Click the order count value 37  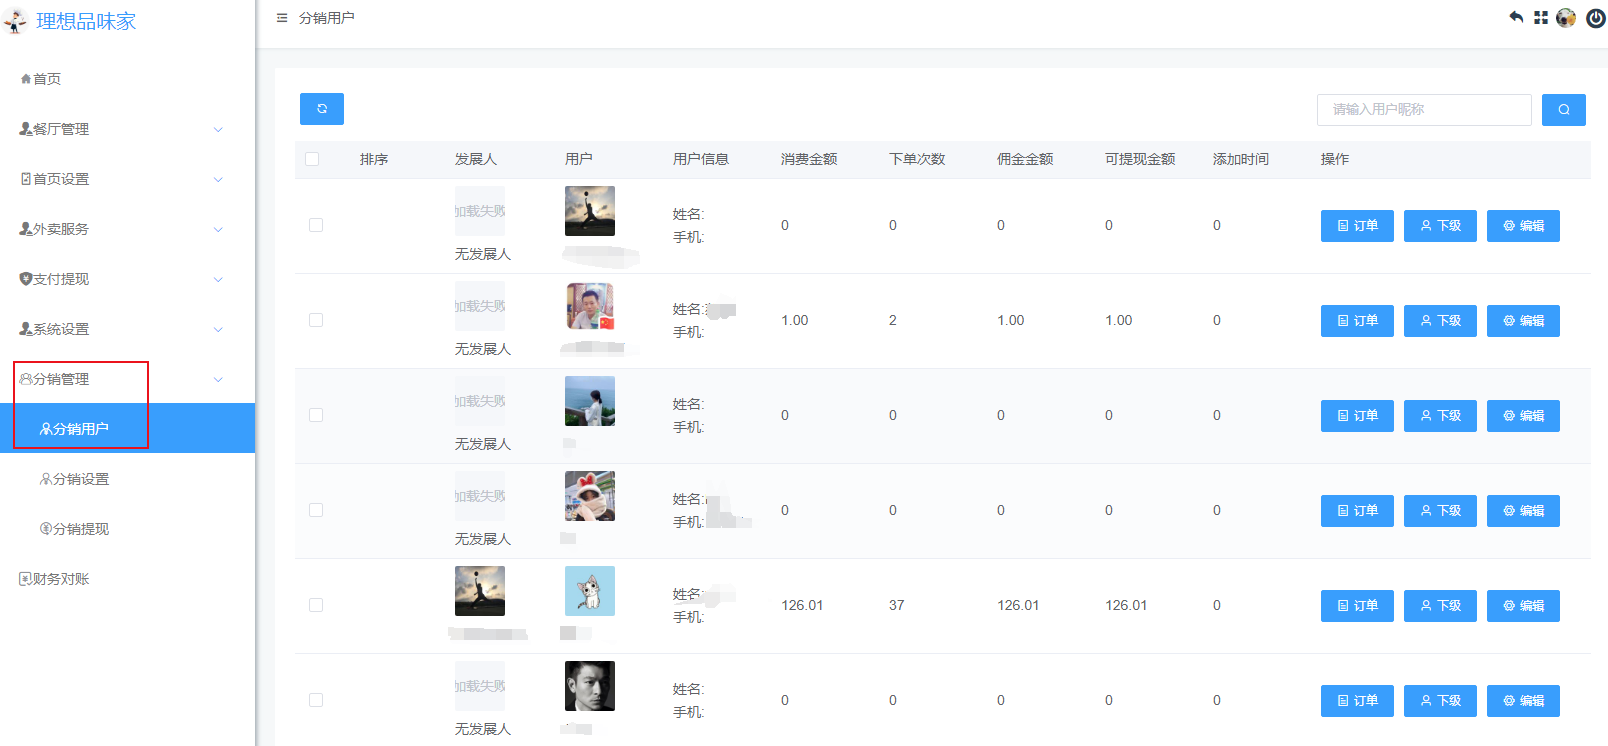pos(897,605)
